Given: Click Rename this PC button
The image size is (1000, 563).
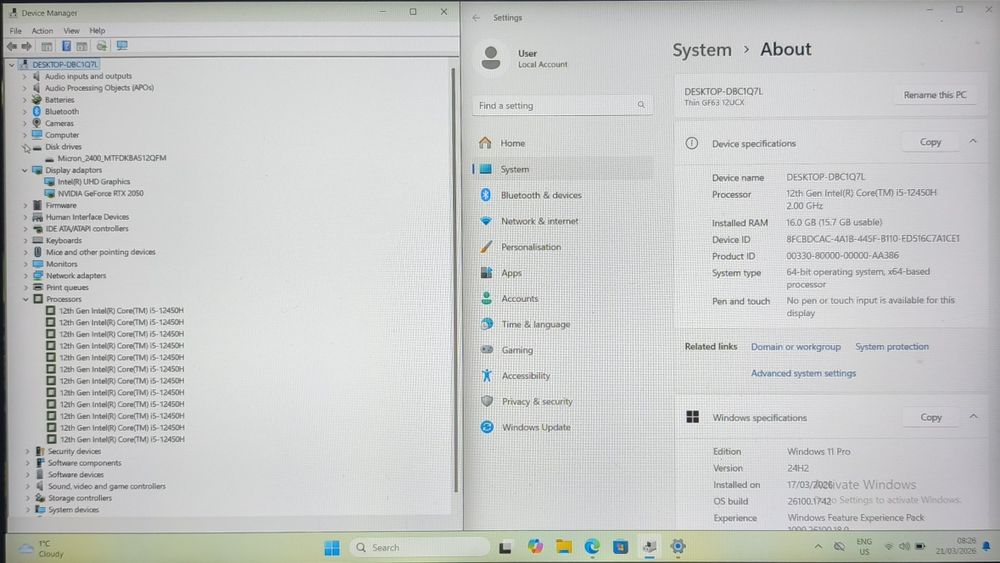Looking at the screenshot, I should tap(935, 95).
